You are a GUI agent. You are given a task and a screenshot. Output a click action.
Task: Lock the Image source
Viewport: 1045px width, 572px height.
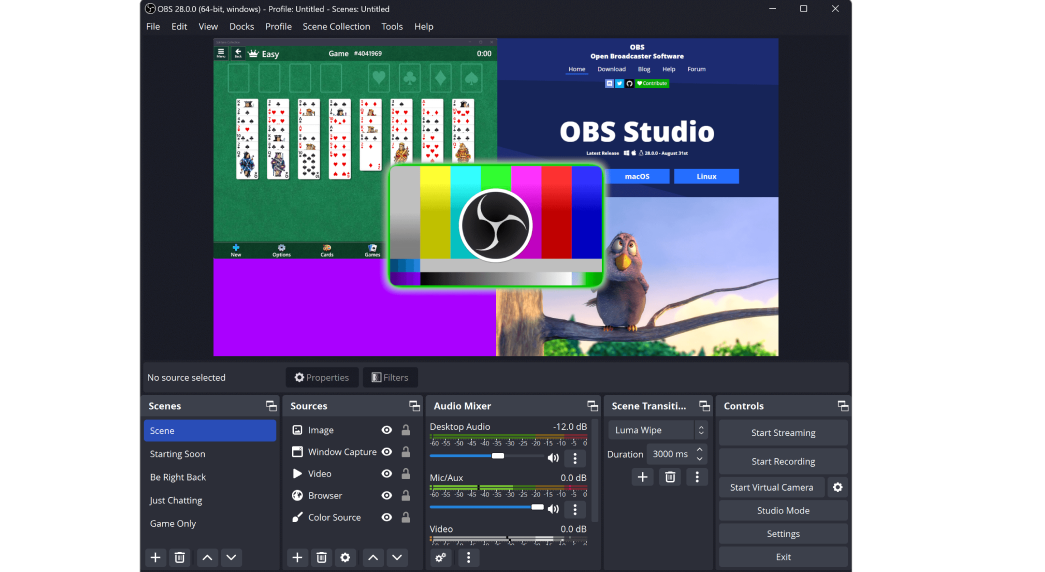point(405,430)
